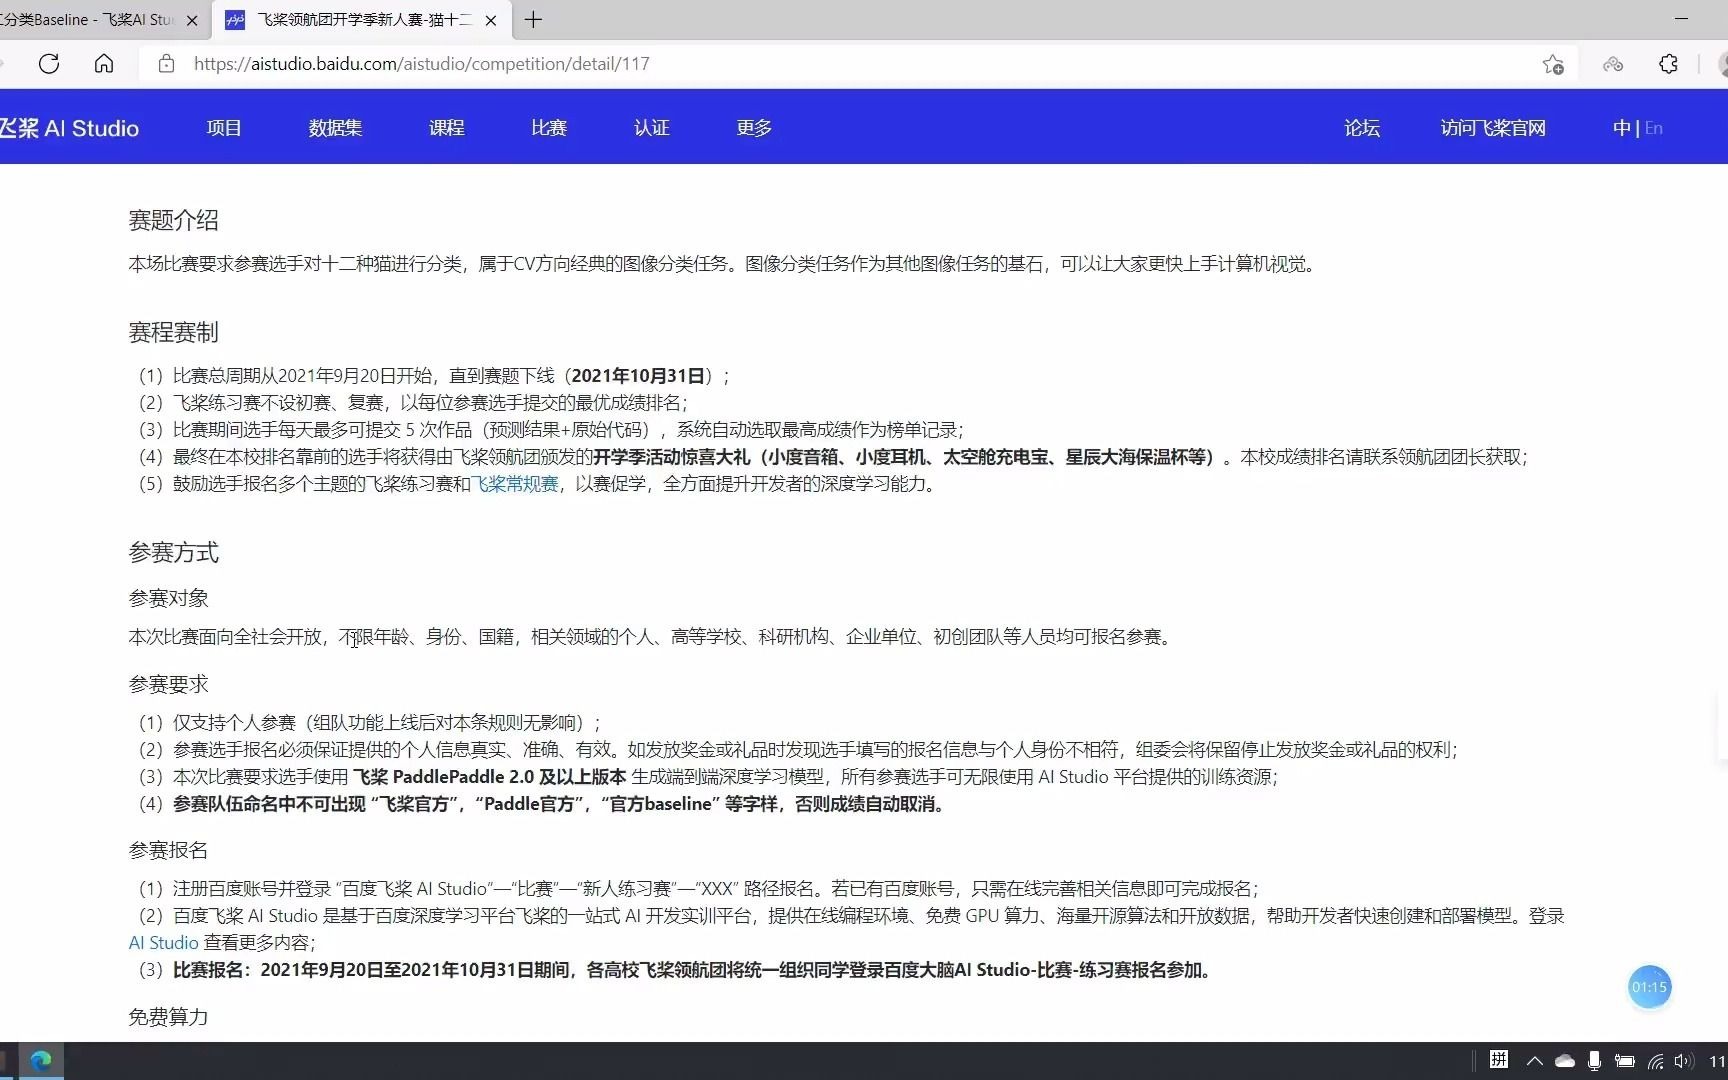Select 数据集 in the navigation bar

point(336,128)
